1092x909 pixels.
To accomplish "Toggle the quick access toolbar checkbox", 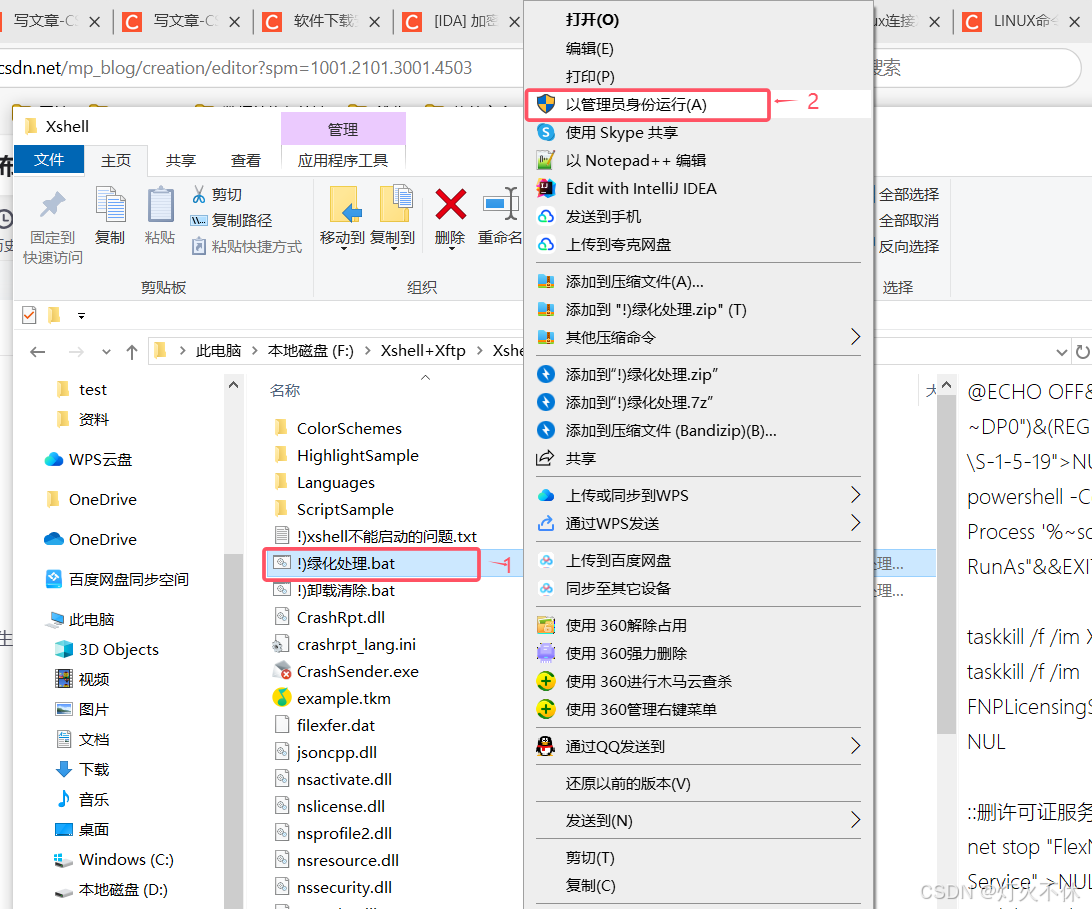I will [x=29, y=315].
